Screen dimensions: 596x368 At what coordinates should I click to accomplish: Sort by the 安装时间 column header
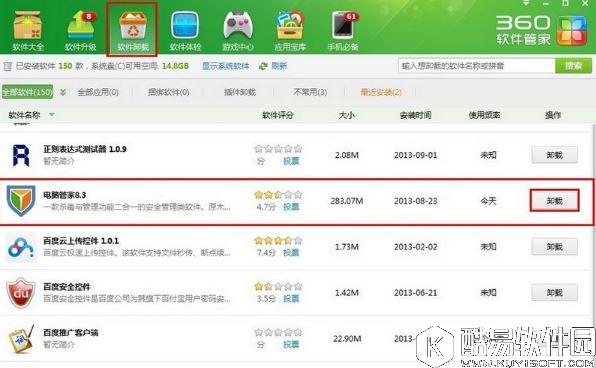point(415,115)
